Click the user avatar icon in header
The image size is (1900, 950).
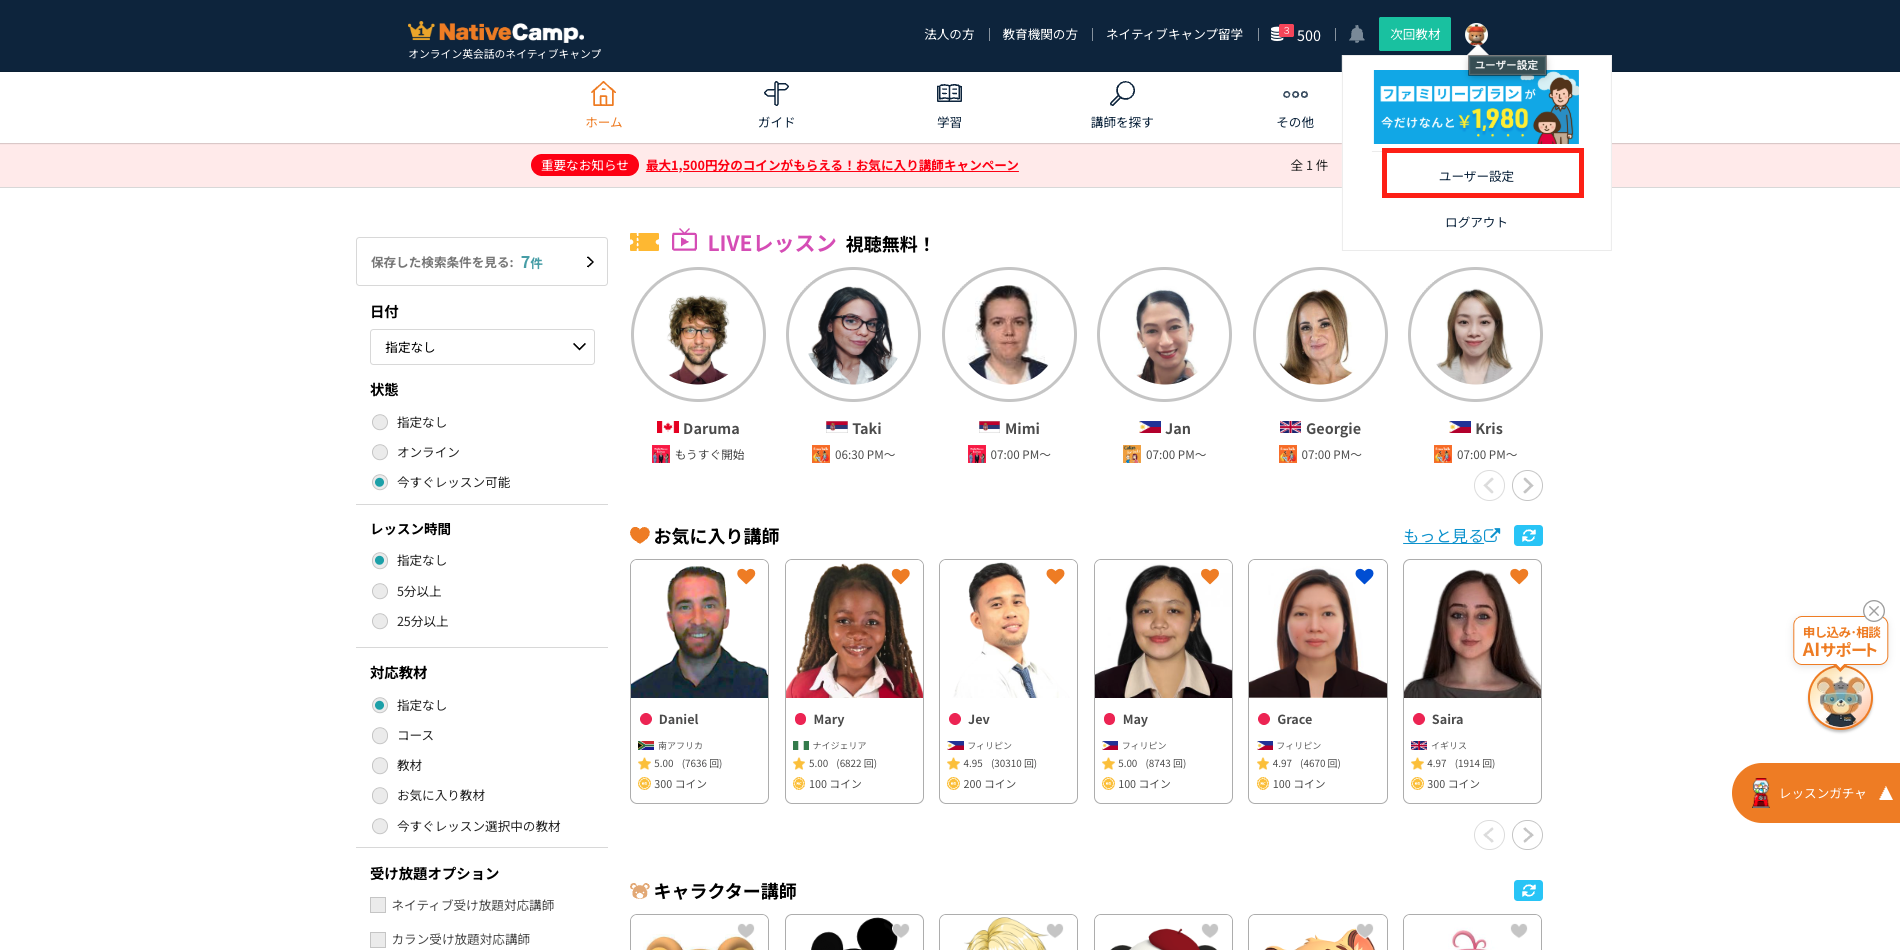[x=1476, y=34]
